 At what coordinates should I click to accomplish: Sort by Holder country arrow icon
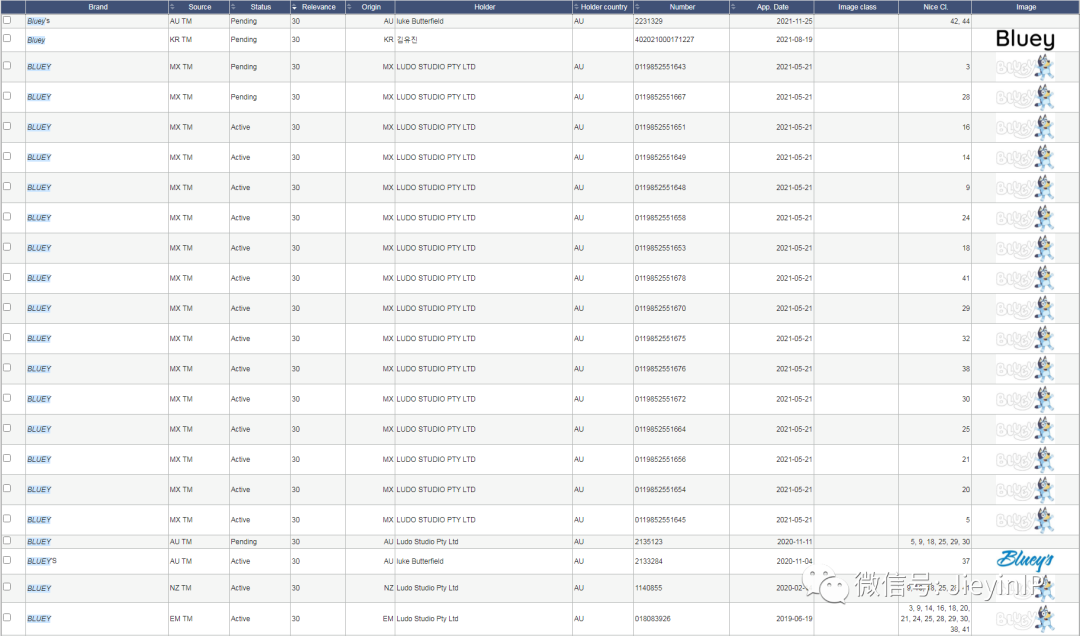pyautogui.click(x=576, y=7)
